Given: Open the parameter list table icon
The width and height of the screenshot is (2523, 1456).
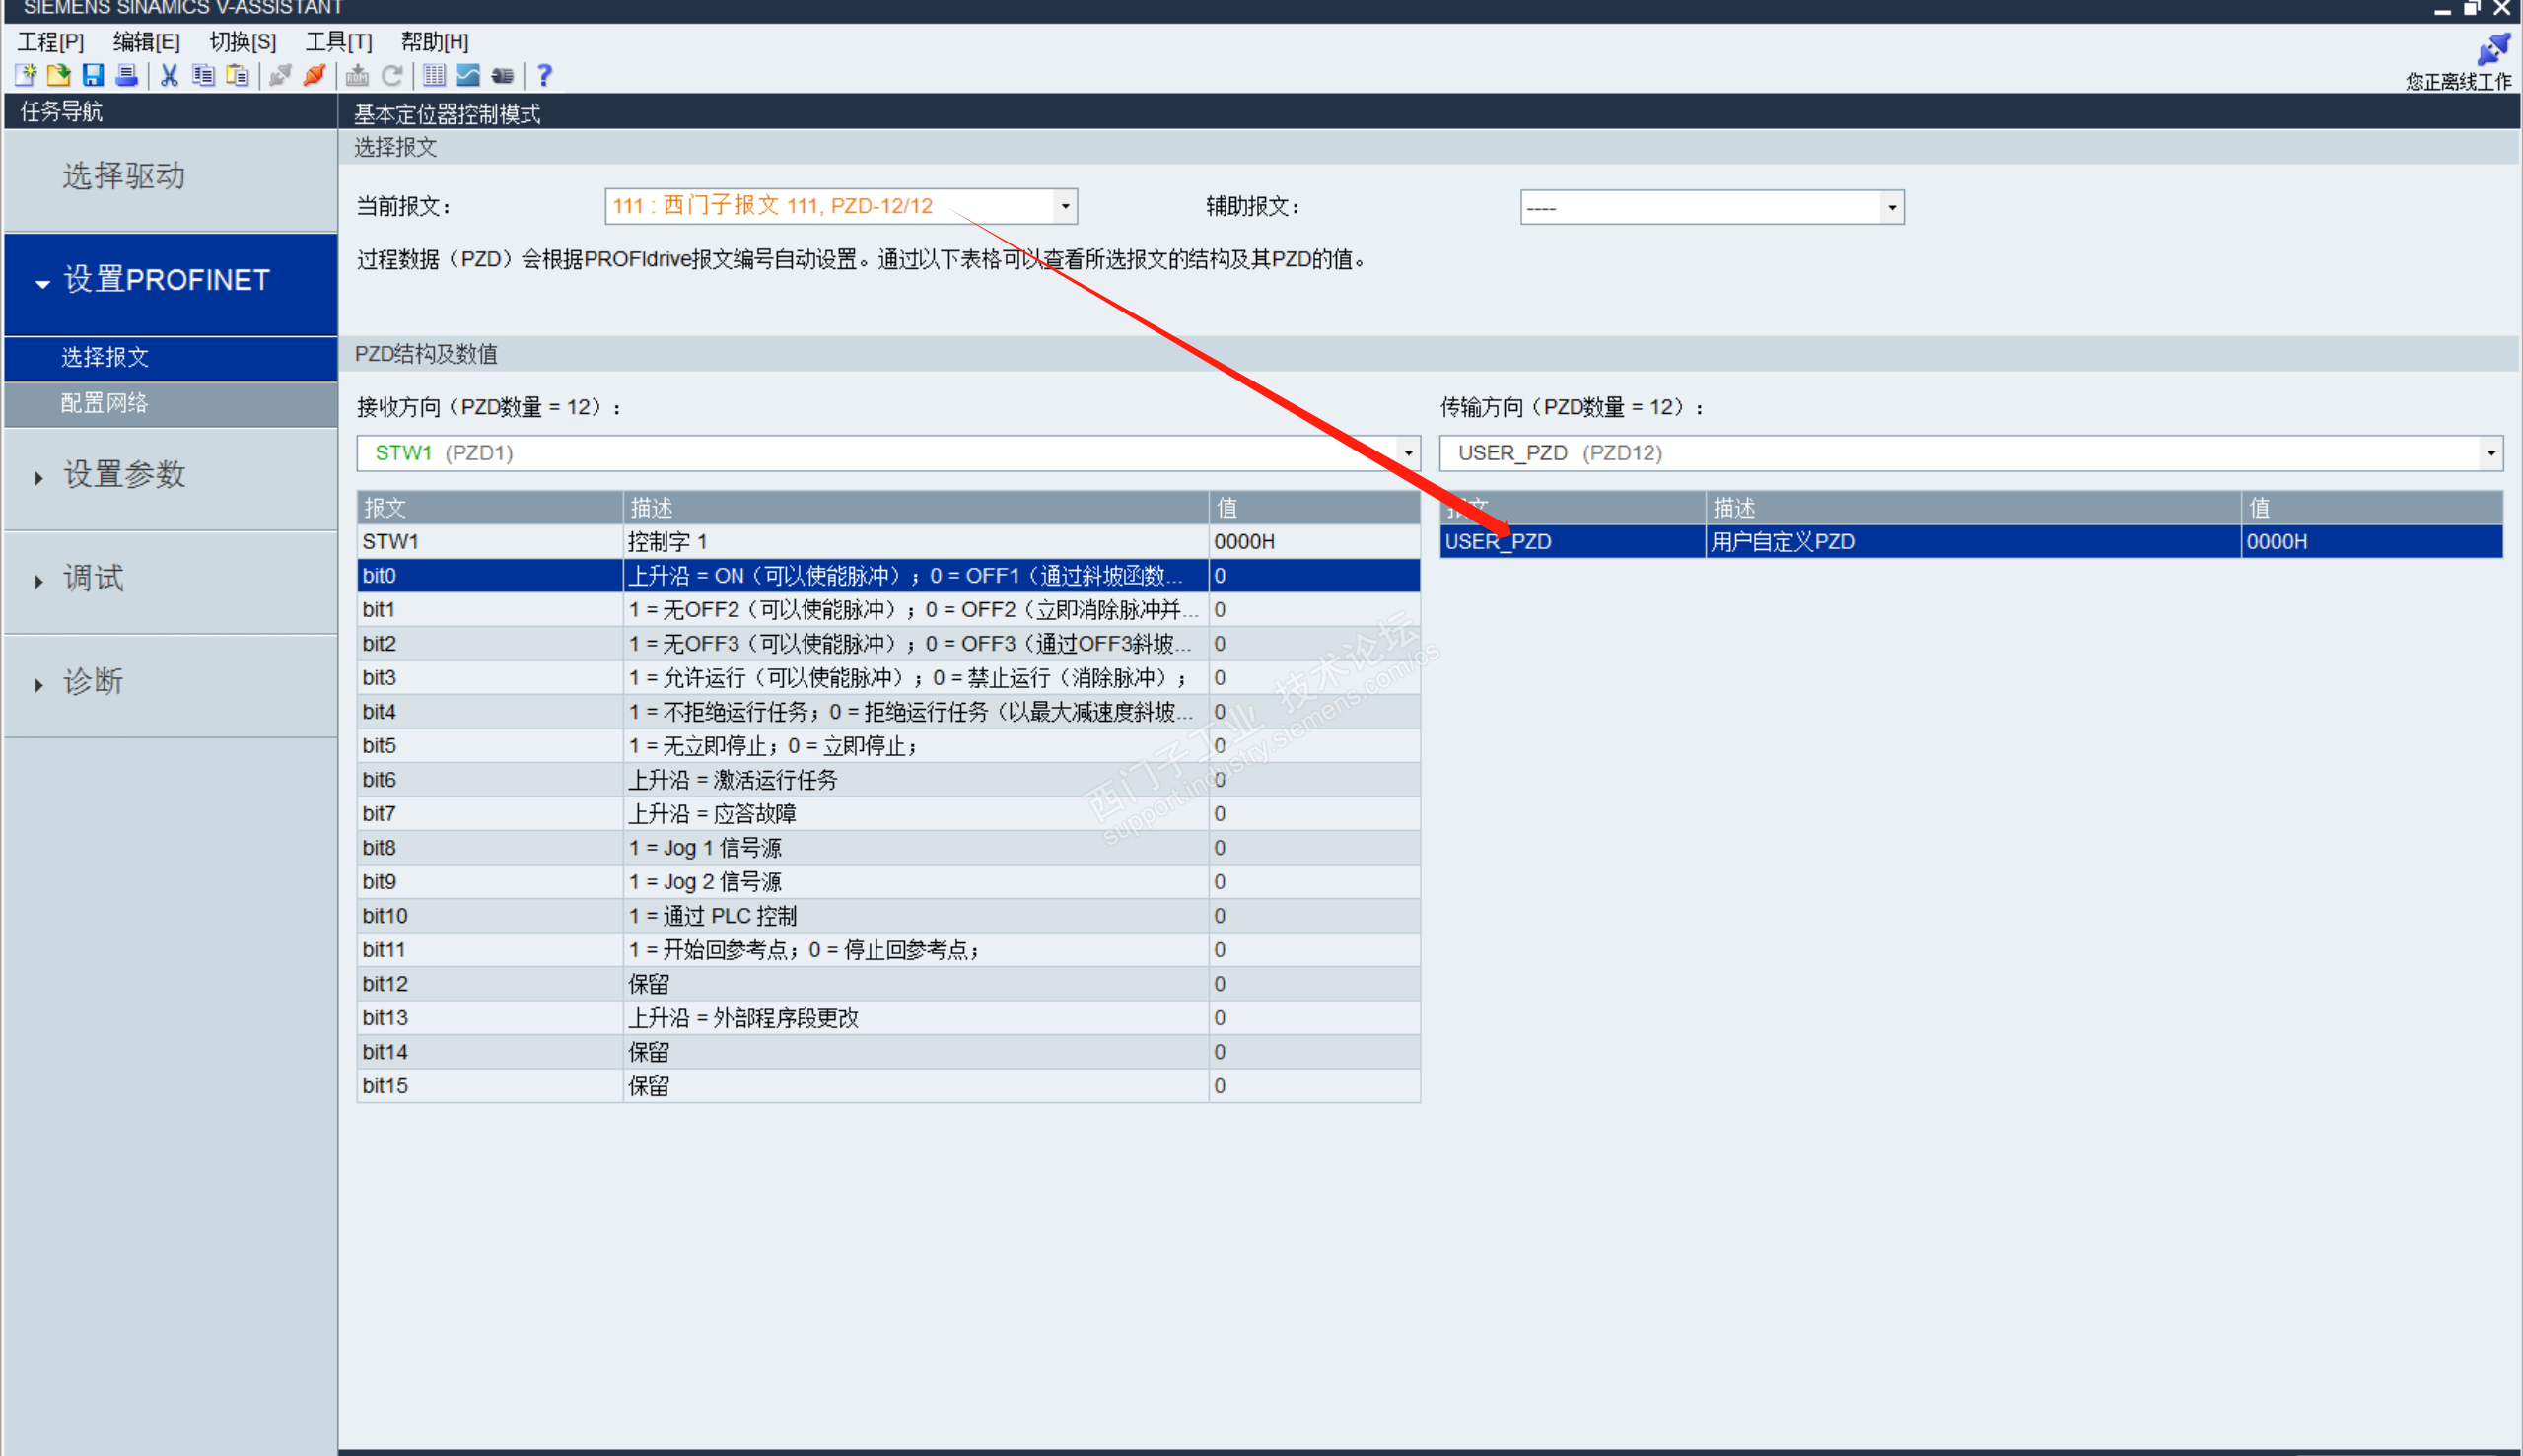Looking at the screenshot, I should pos(434,75).
